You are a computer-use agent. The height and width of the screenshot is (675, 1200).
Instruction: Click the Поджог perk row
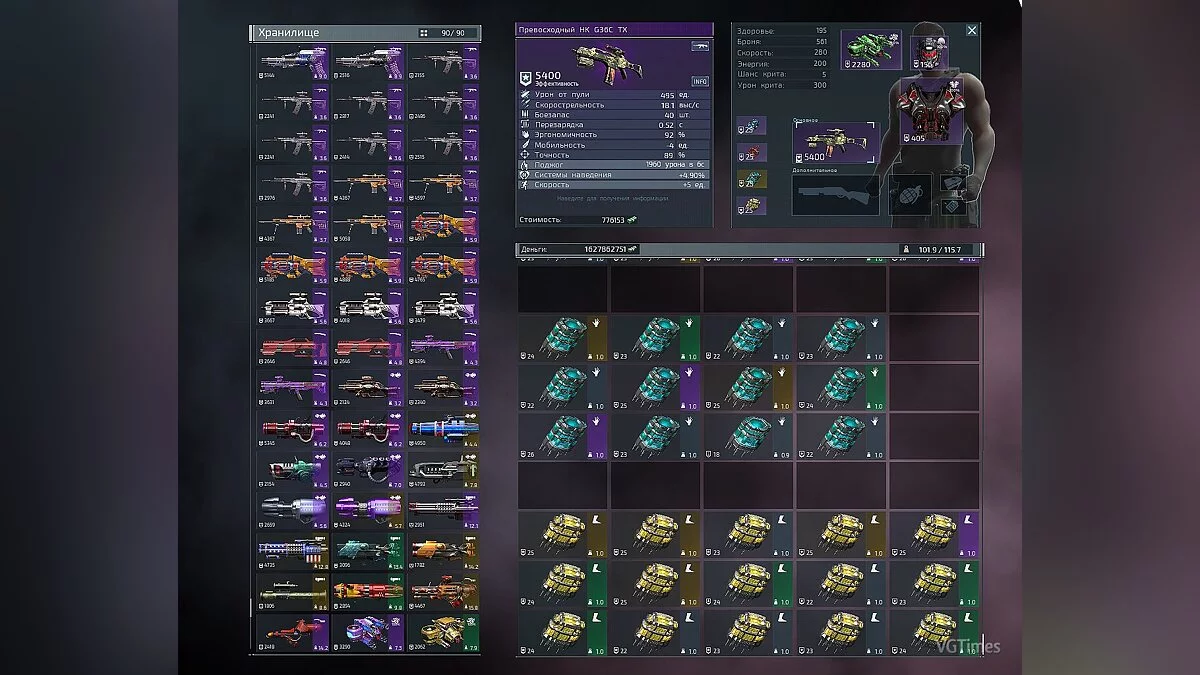[x=615, y=165]
